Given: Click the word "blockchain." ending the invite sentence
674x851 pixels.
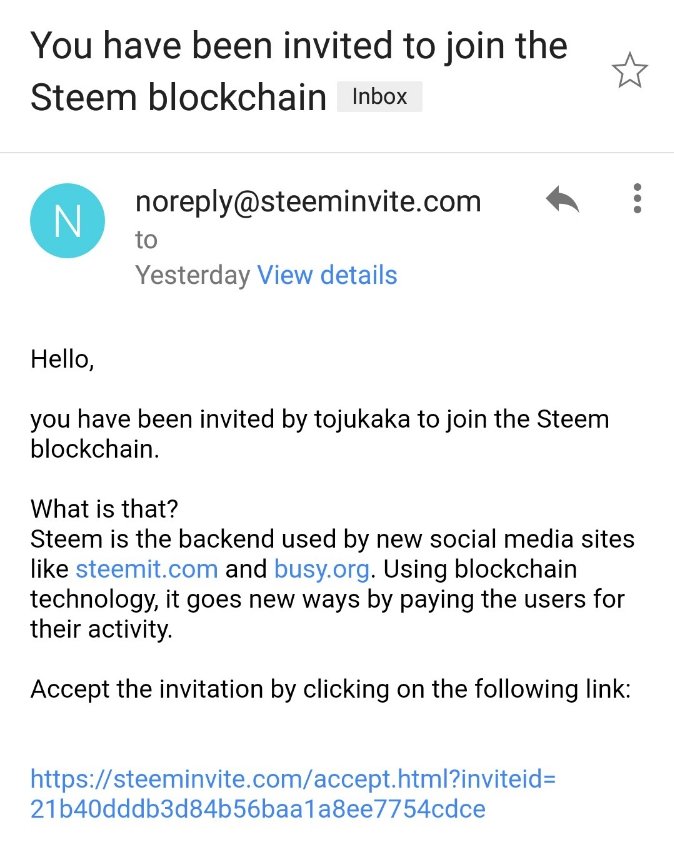Looking at the screenshot, I should click(94, 449).
